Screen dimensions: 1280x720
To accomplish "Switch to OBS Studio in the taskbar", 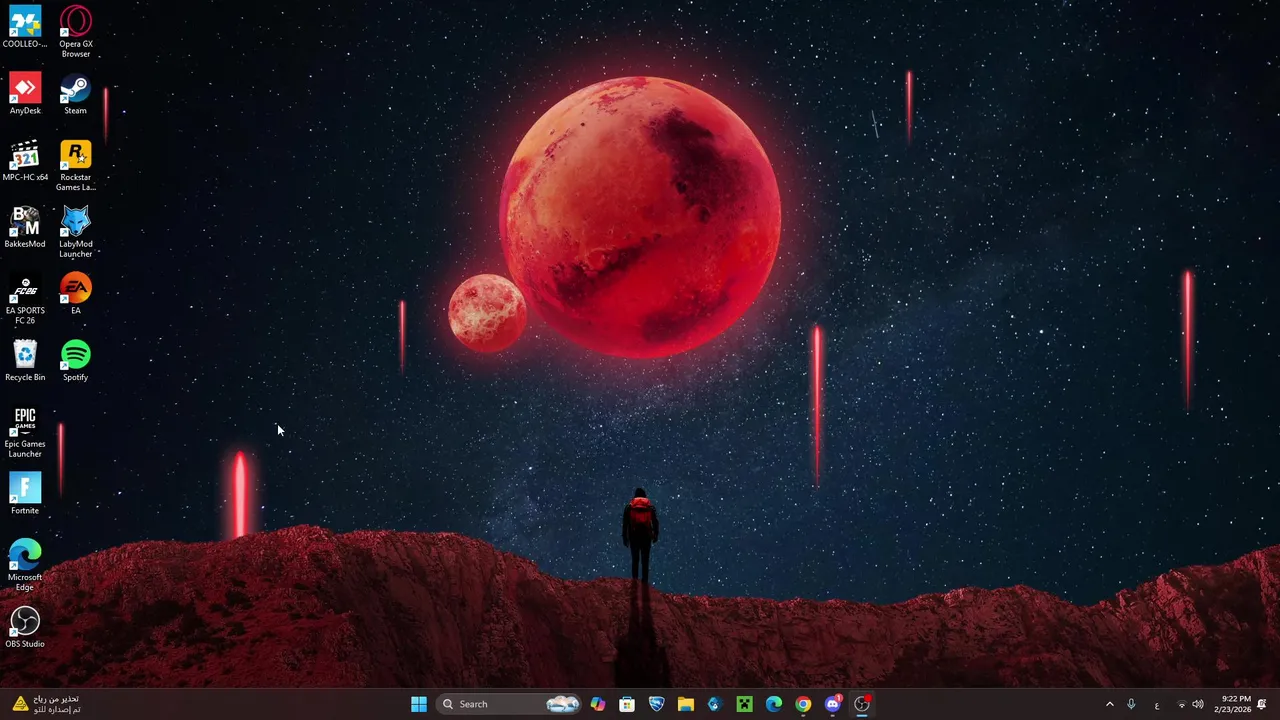I will [x=862, y=704].
